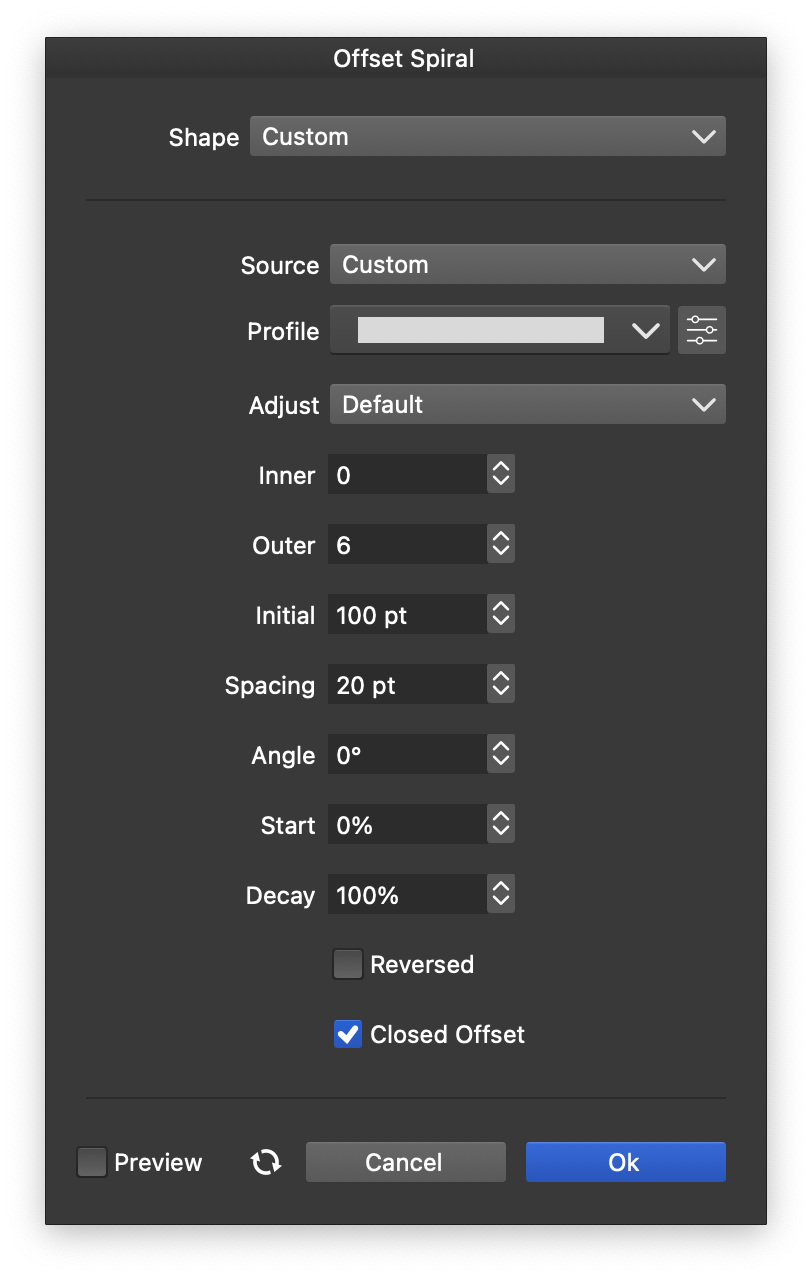Uncheck the Closed Offset checkbox
This screenshot has width=812, height=1278.
(x=347, y=1035)
